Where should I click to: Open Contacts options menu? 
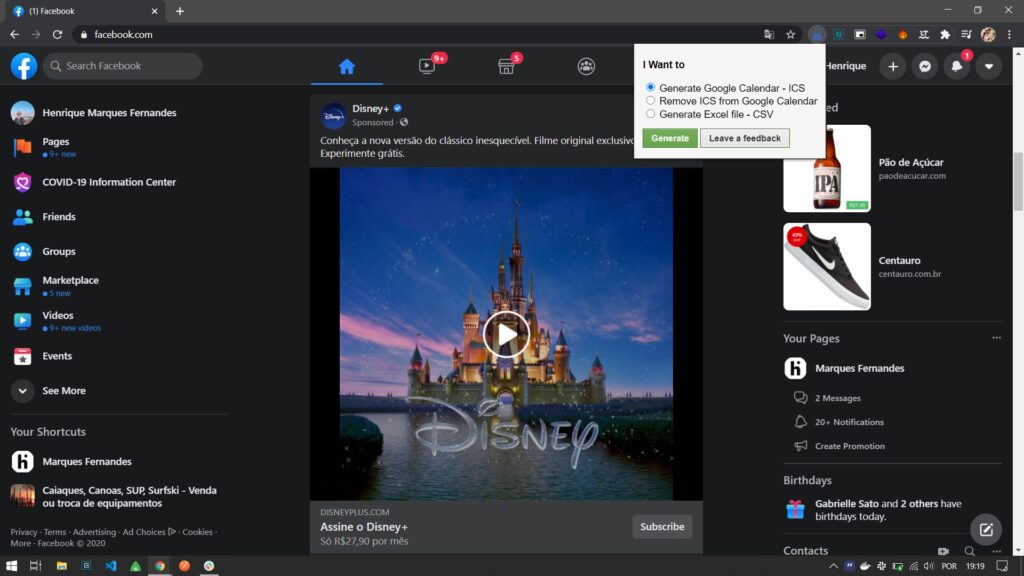[996, 551]
